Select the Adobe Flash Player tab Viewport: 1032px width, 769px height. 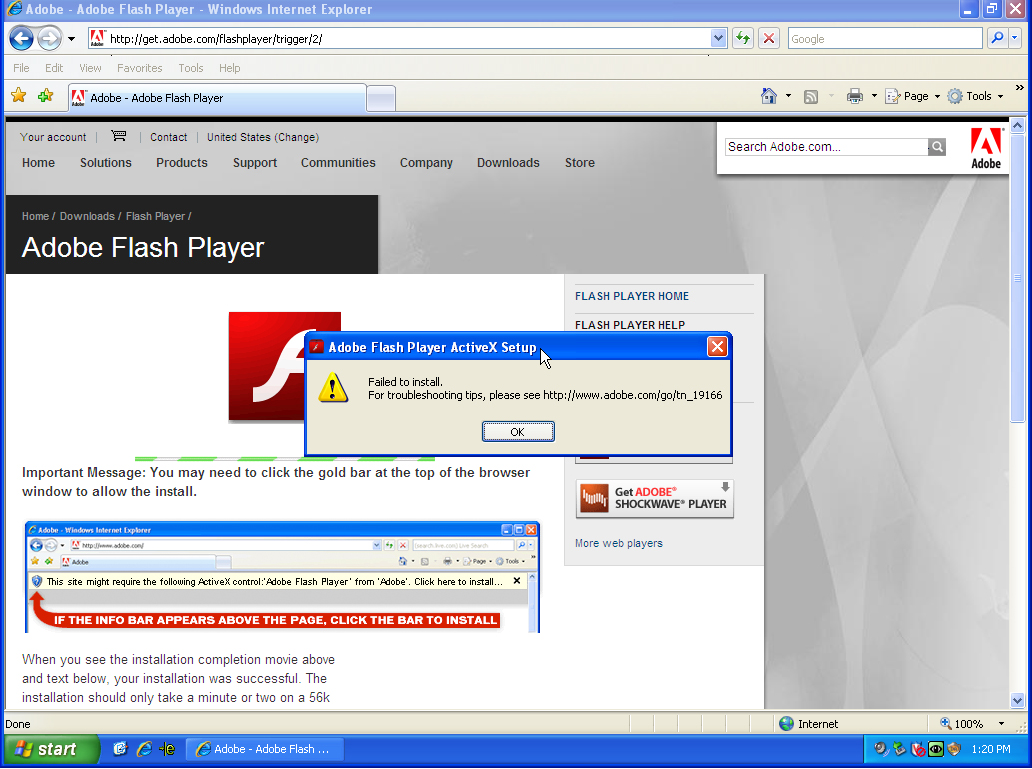[217, 98]
